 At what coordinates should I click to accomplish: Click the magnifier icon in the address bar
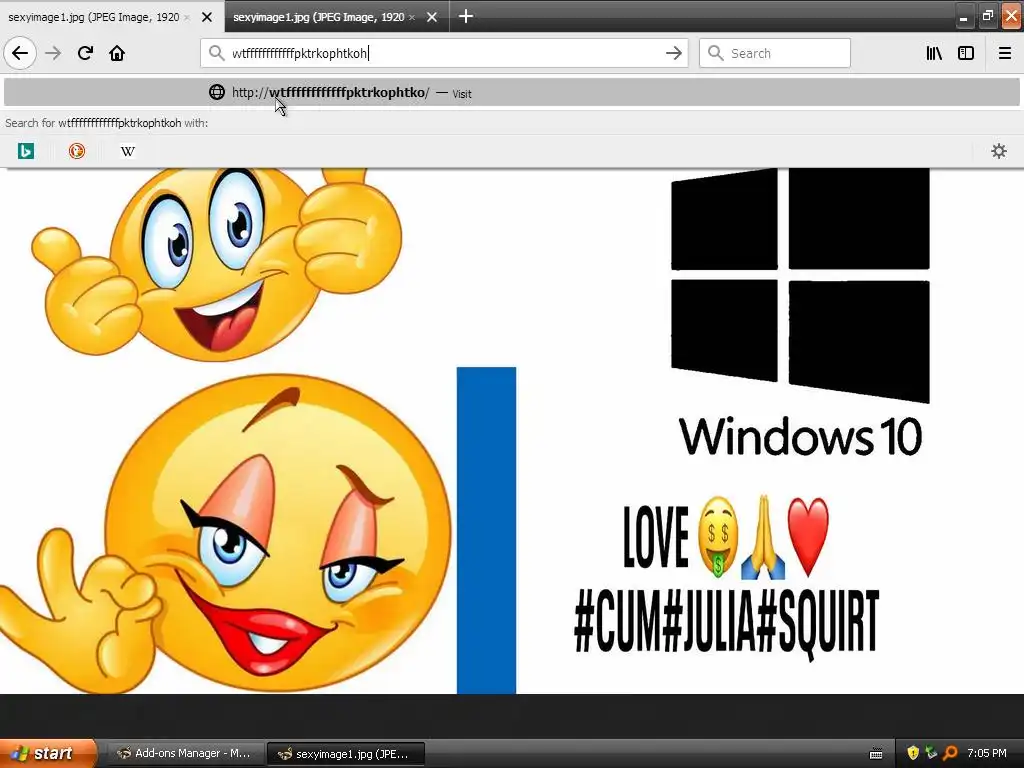[216, 53]
